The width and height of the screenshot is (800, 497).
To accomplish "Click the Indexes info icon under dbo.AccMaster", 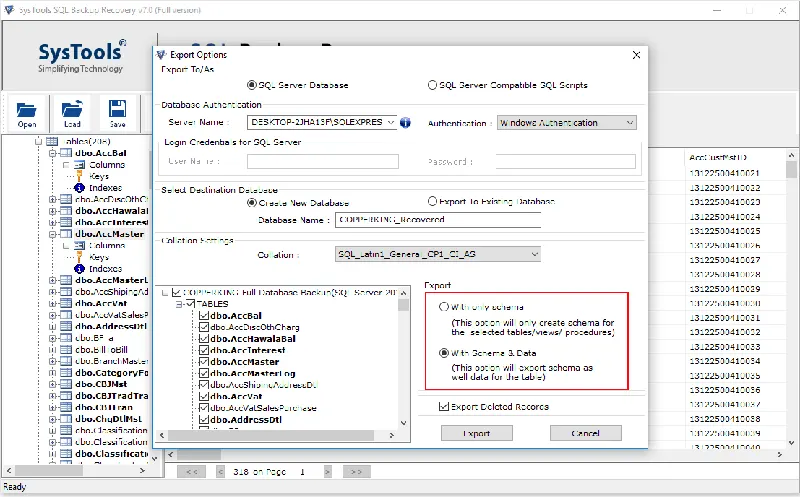I will (80, 269).
